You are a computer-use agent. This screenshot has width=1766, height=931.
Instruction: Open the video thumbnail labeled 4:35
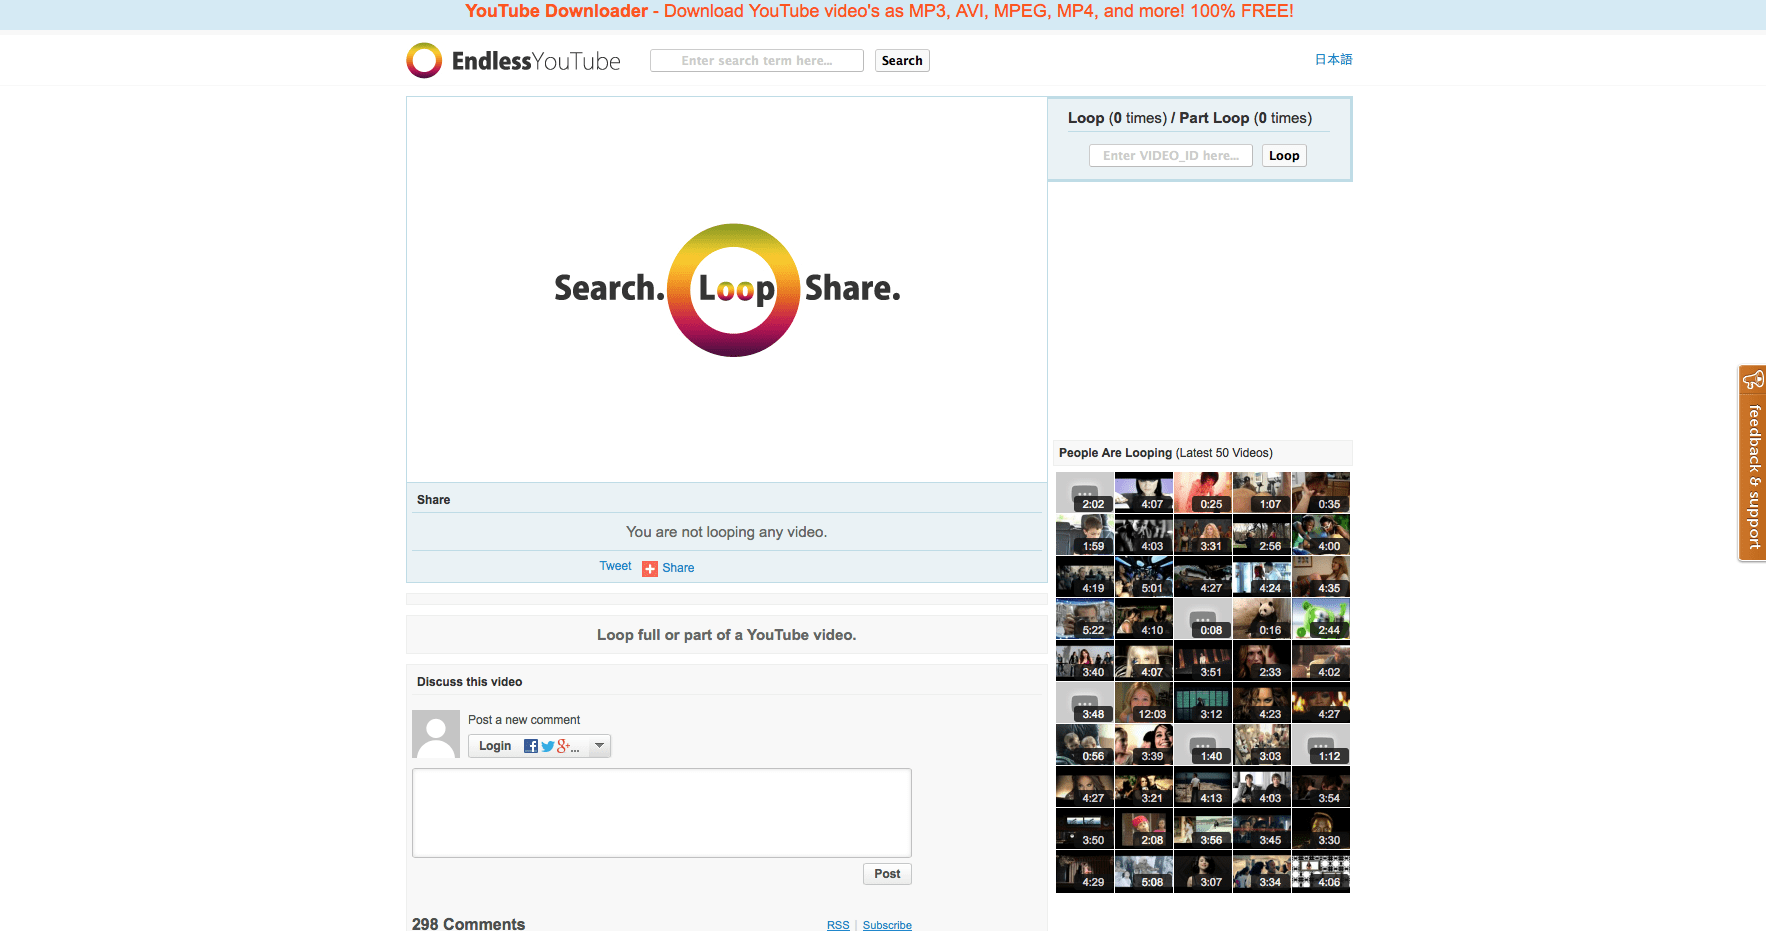[x=1321, y=576]
